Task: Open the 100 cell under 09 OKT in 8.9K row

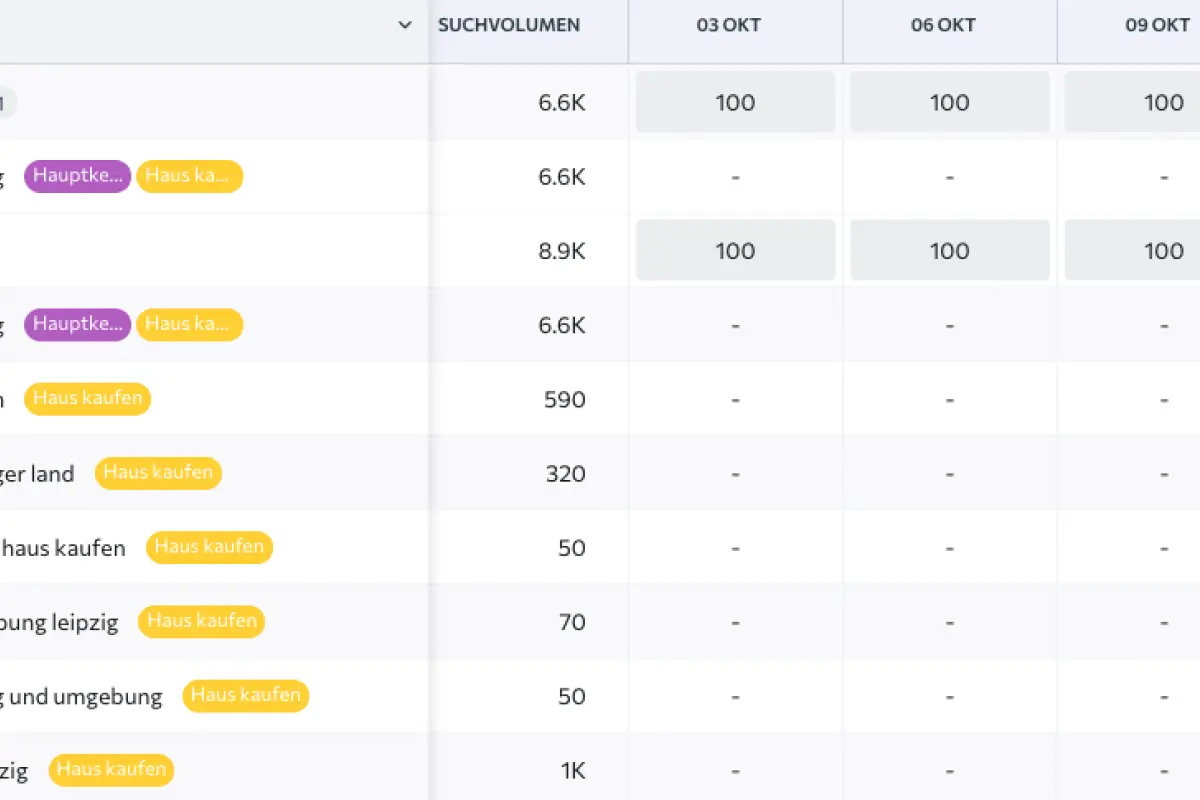Action: 1132,250
